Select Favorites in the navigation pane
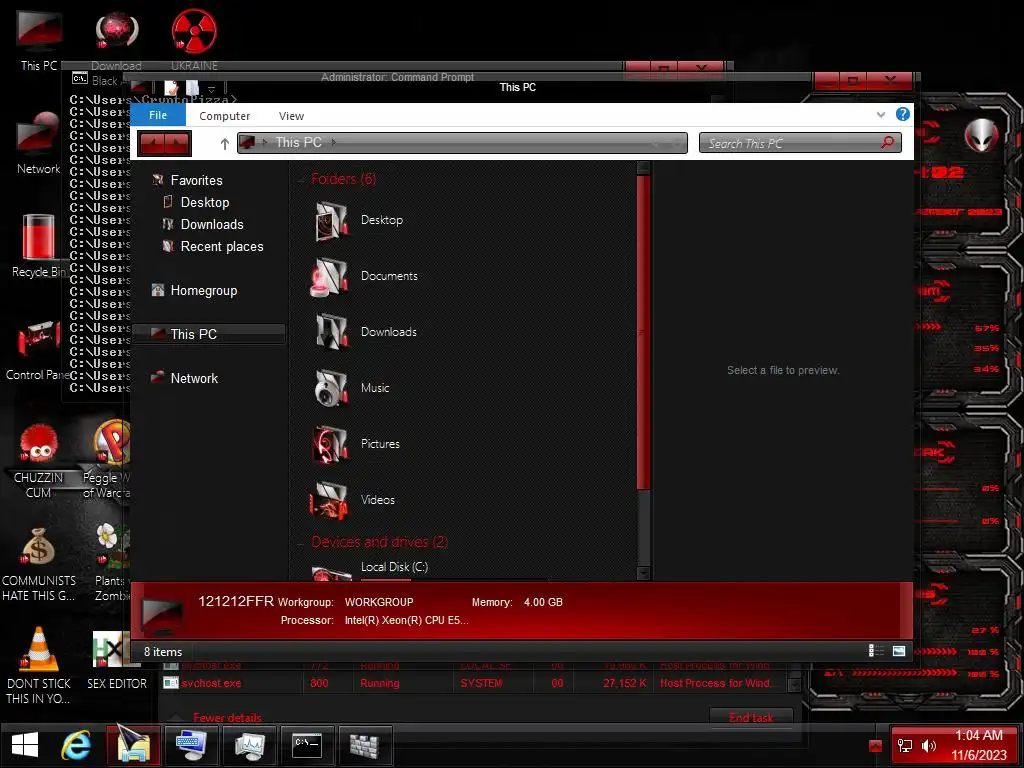The height and width of the screenshot is (768, 1024). [196, 180]
